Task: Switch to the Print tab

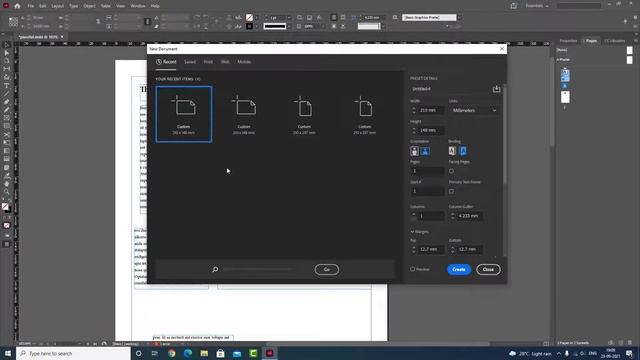Action: 208,62
